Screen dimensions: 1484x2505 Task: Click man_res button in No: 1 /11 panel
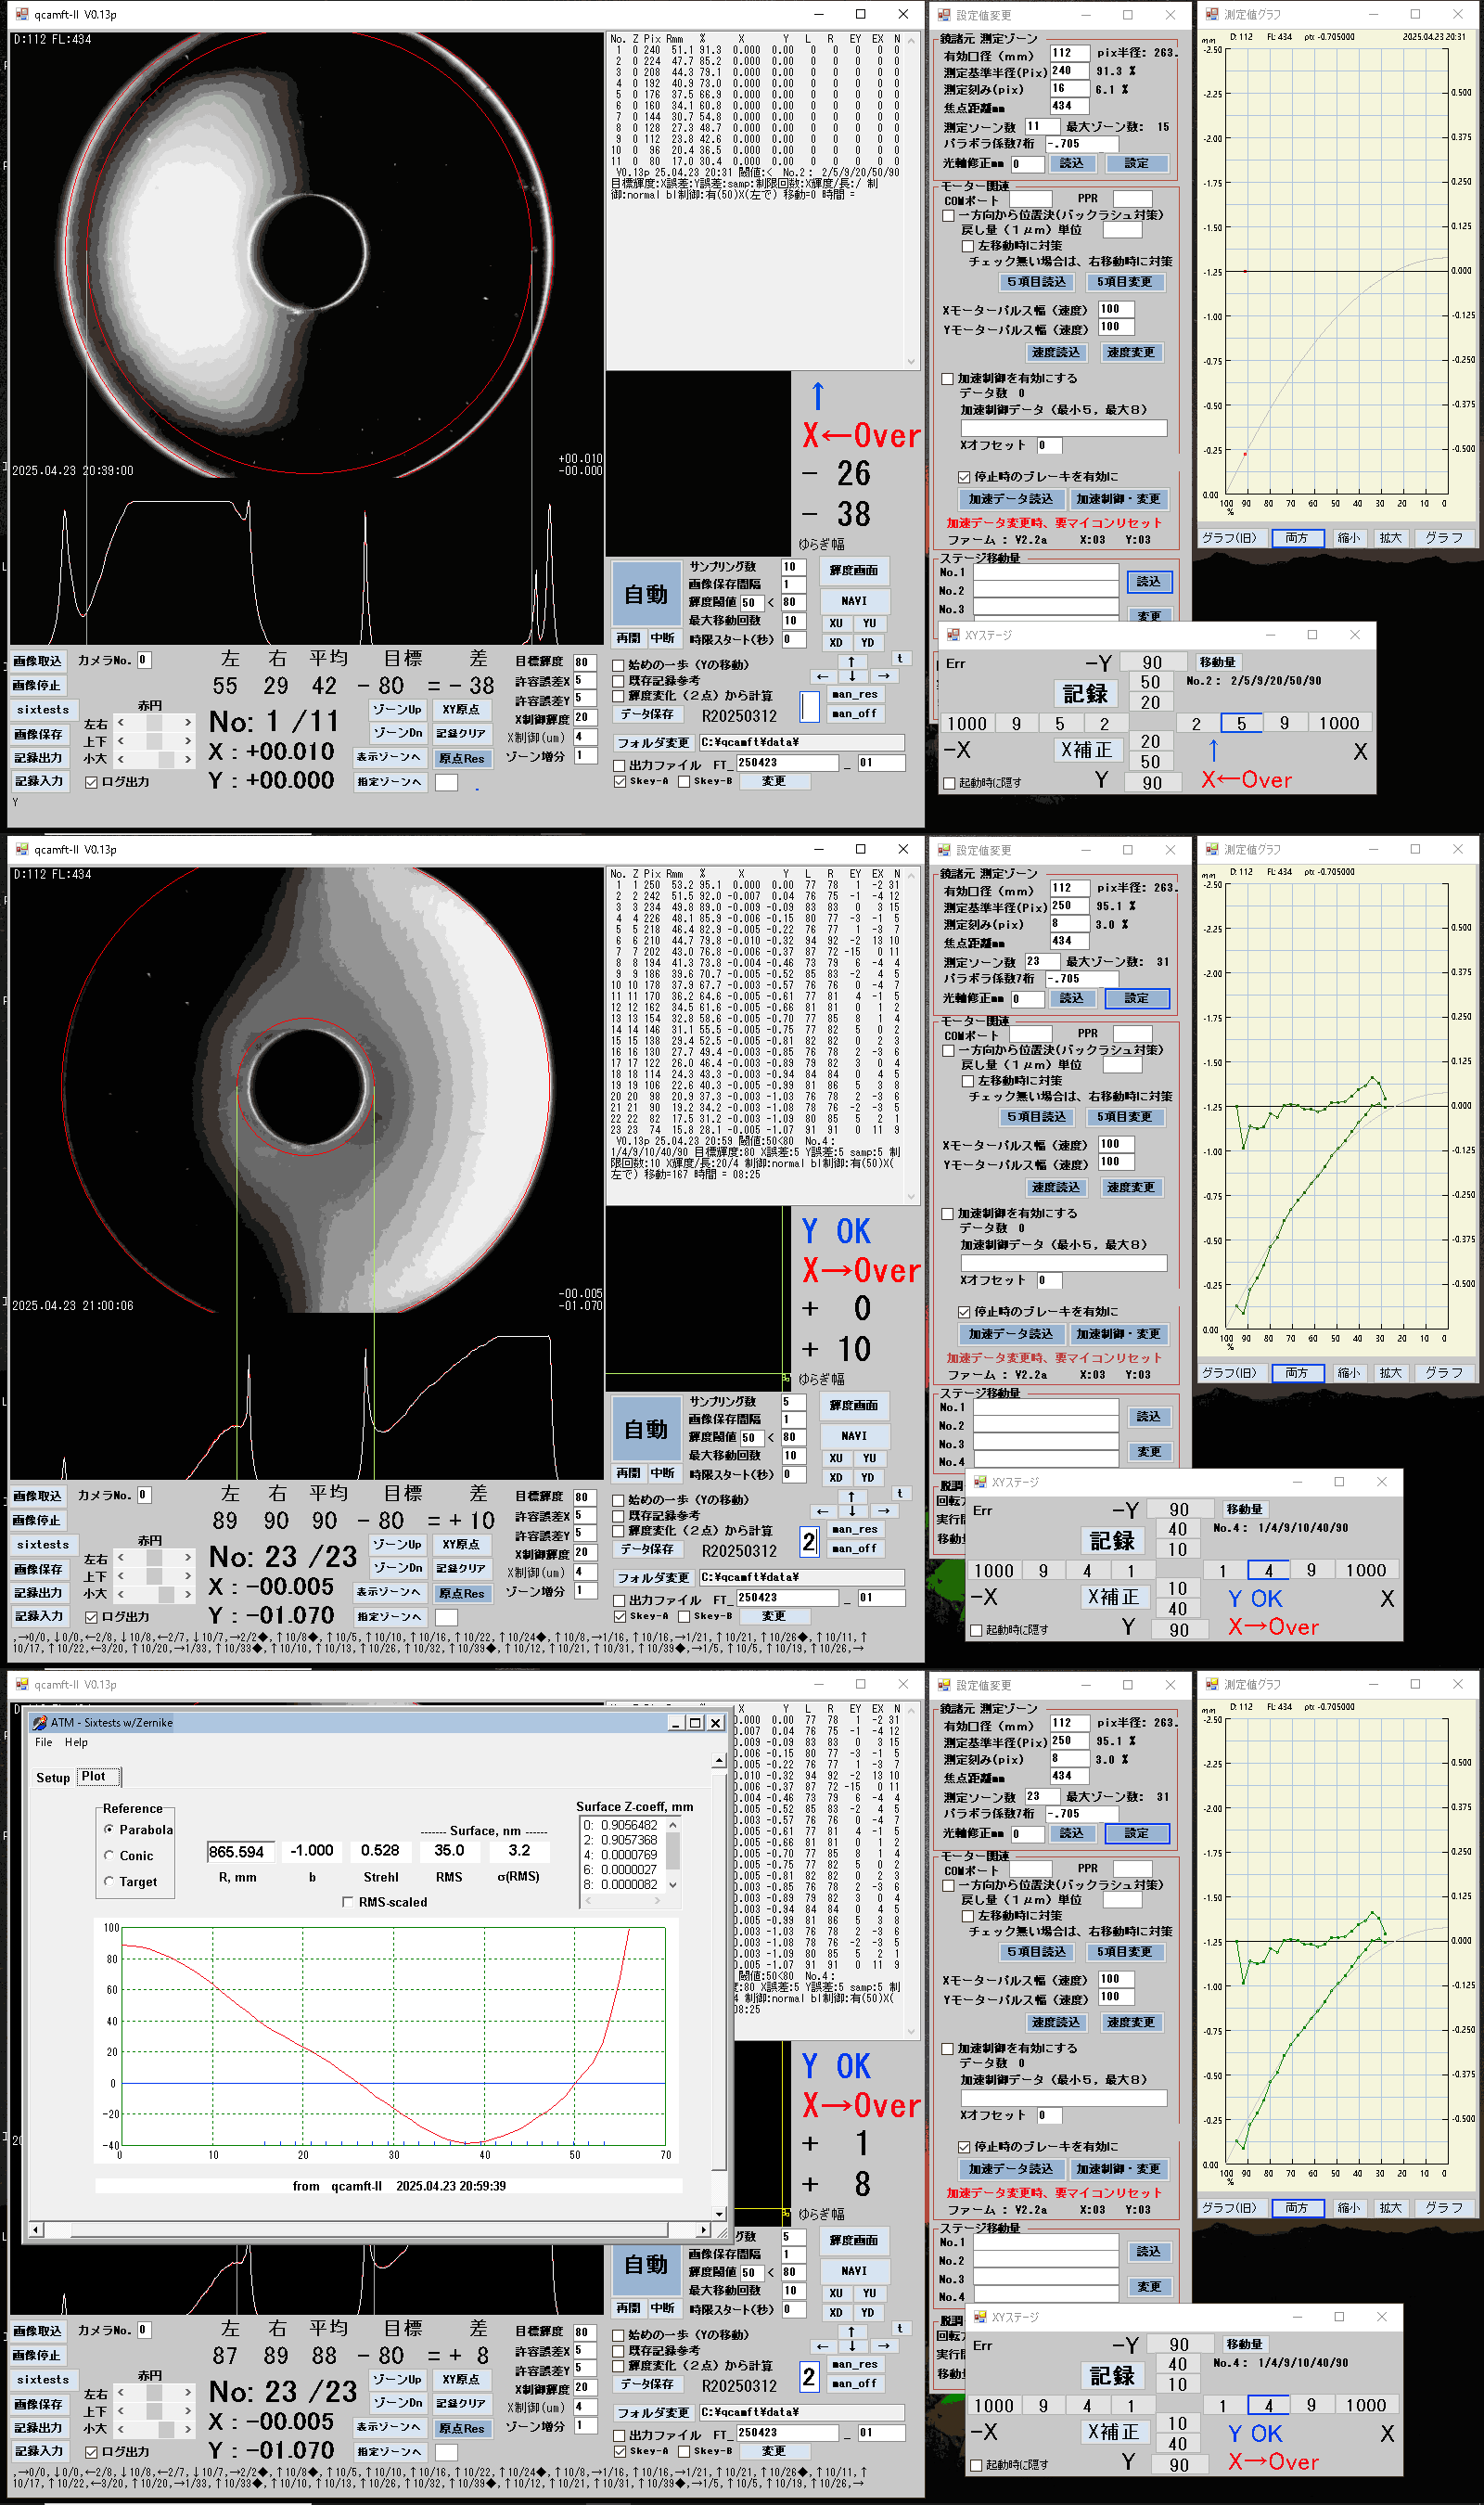coord(855,694)
